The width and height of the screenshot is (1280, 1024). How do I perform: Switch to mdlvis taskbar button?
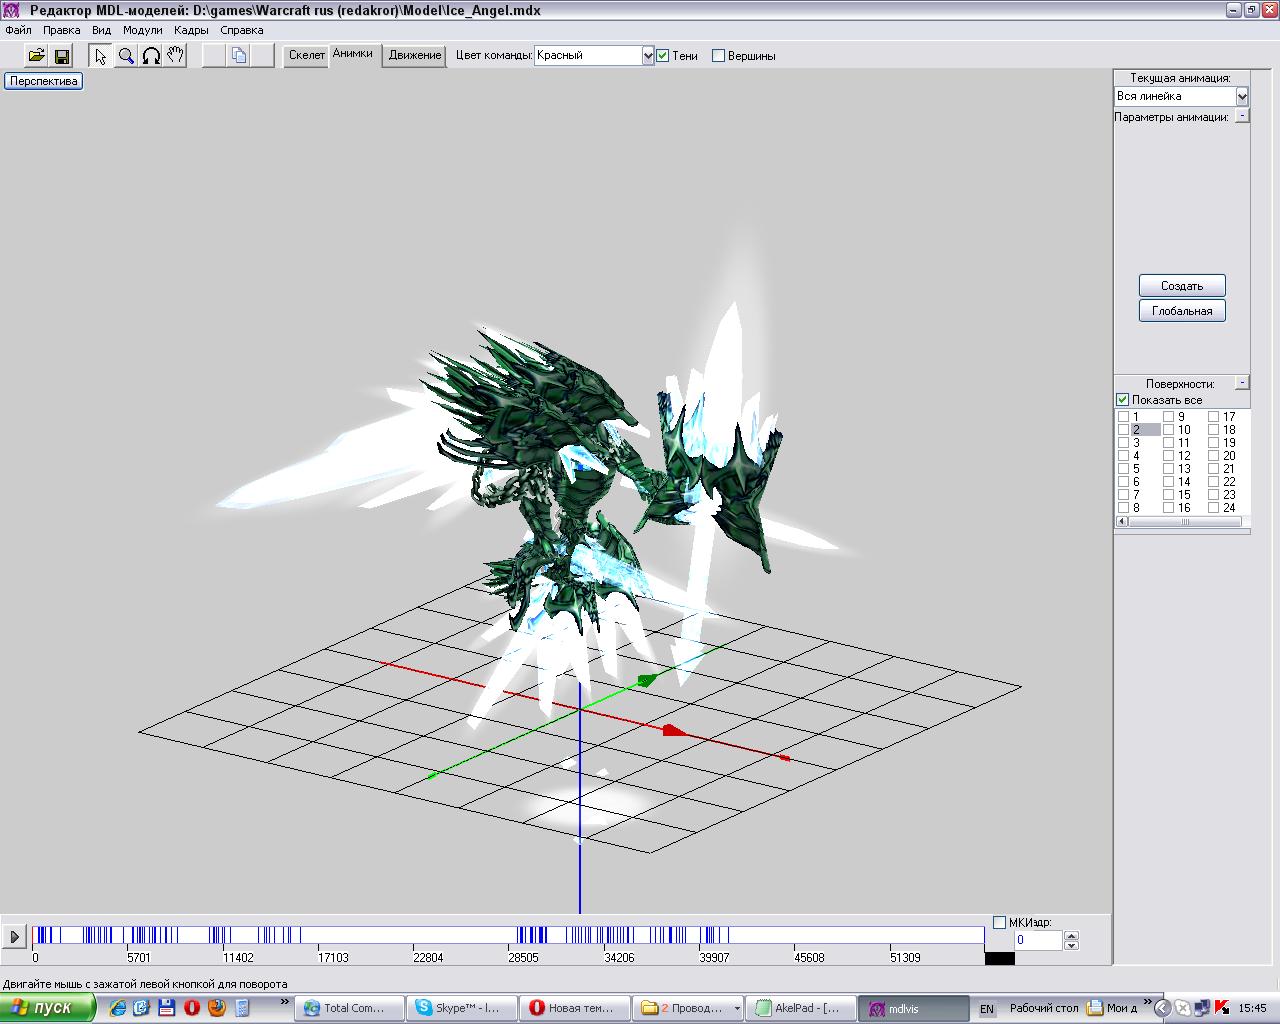pos(916,1008)
